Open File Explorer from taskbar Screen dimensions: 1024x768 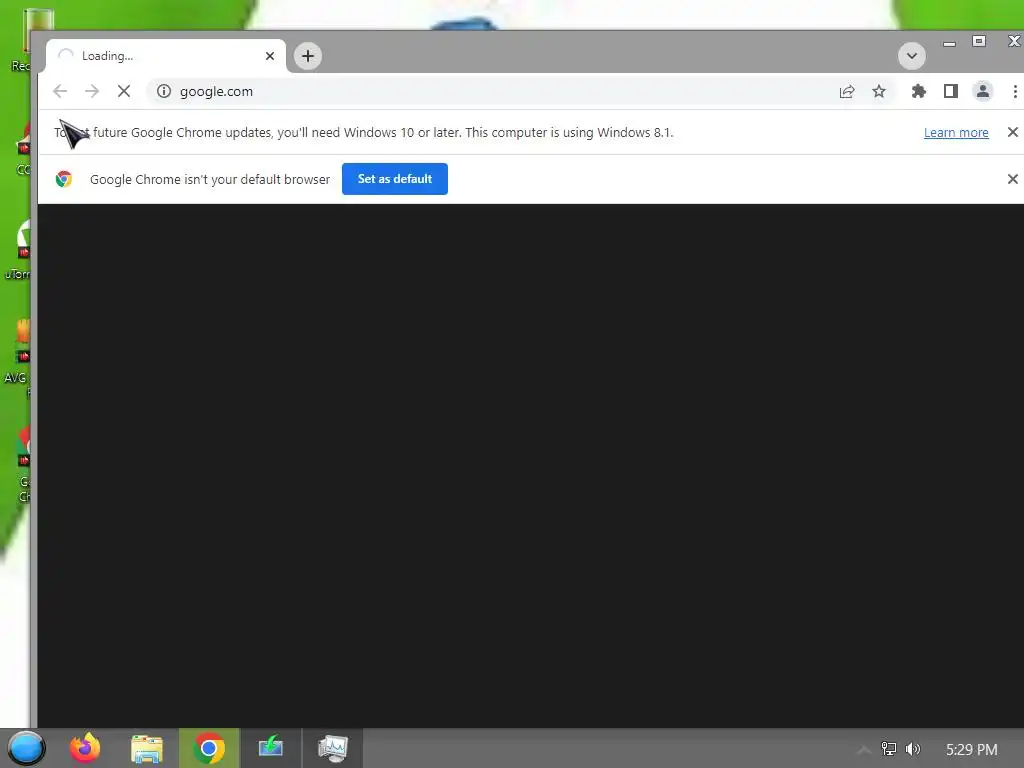(147, 748)
